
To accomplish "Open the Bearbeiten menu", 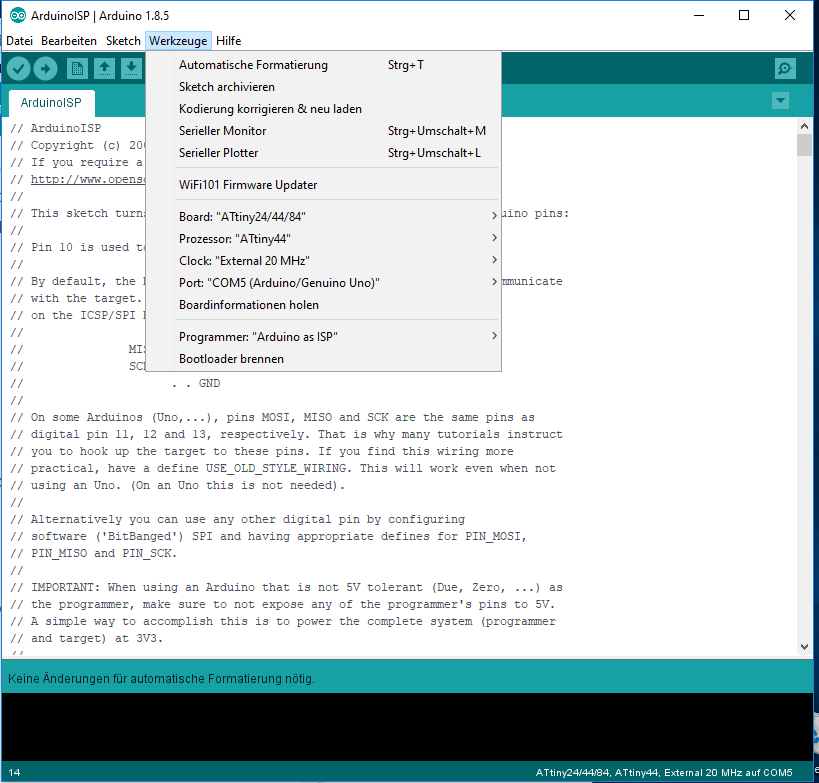I will (x=69, y=41).
